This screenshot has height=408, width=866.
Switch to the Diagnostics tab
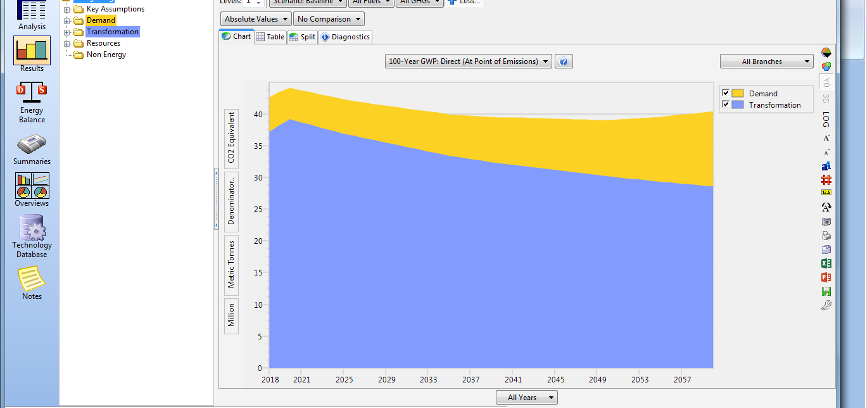coord(345,37)
